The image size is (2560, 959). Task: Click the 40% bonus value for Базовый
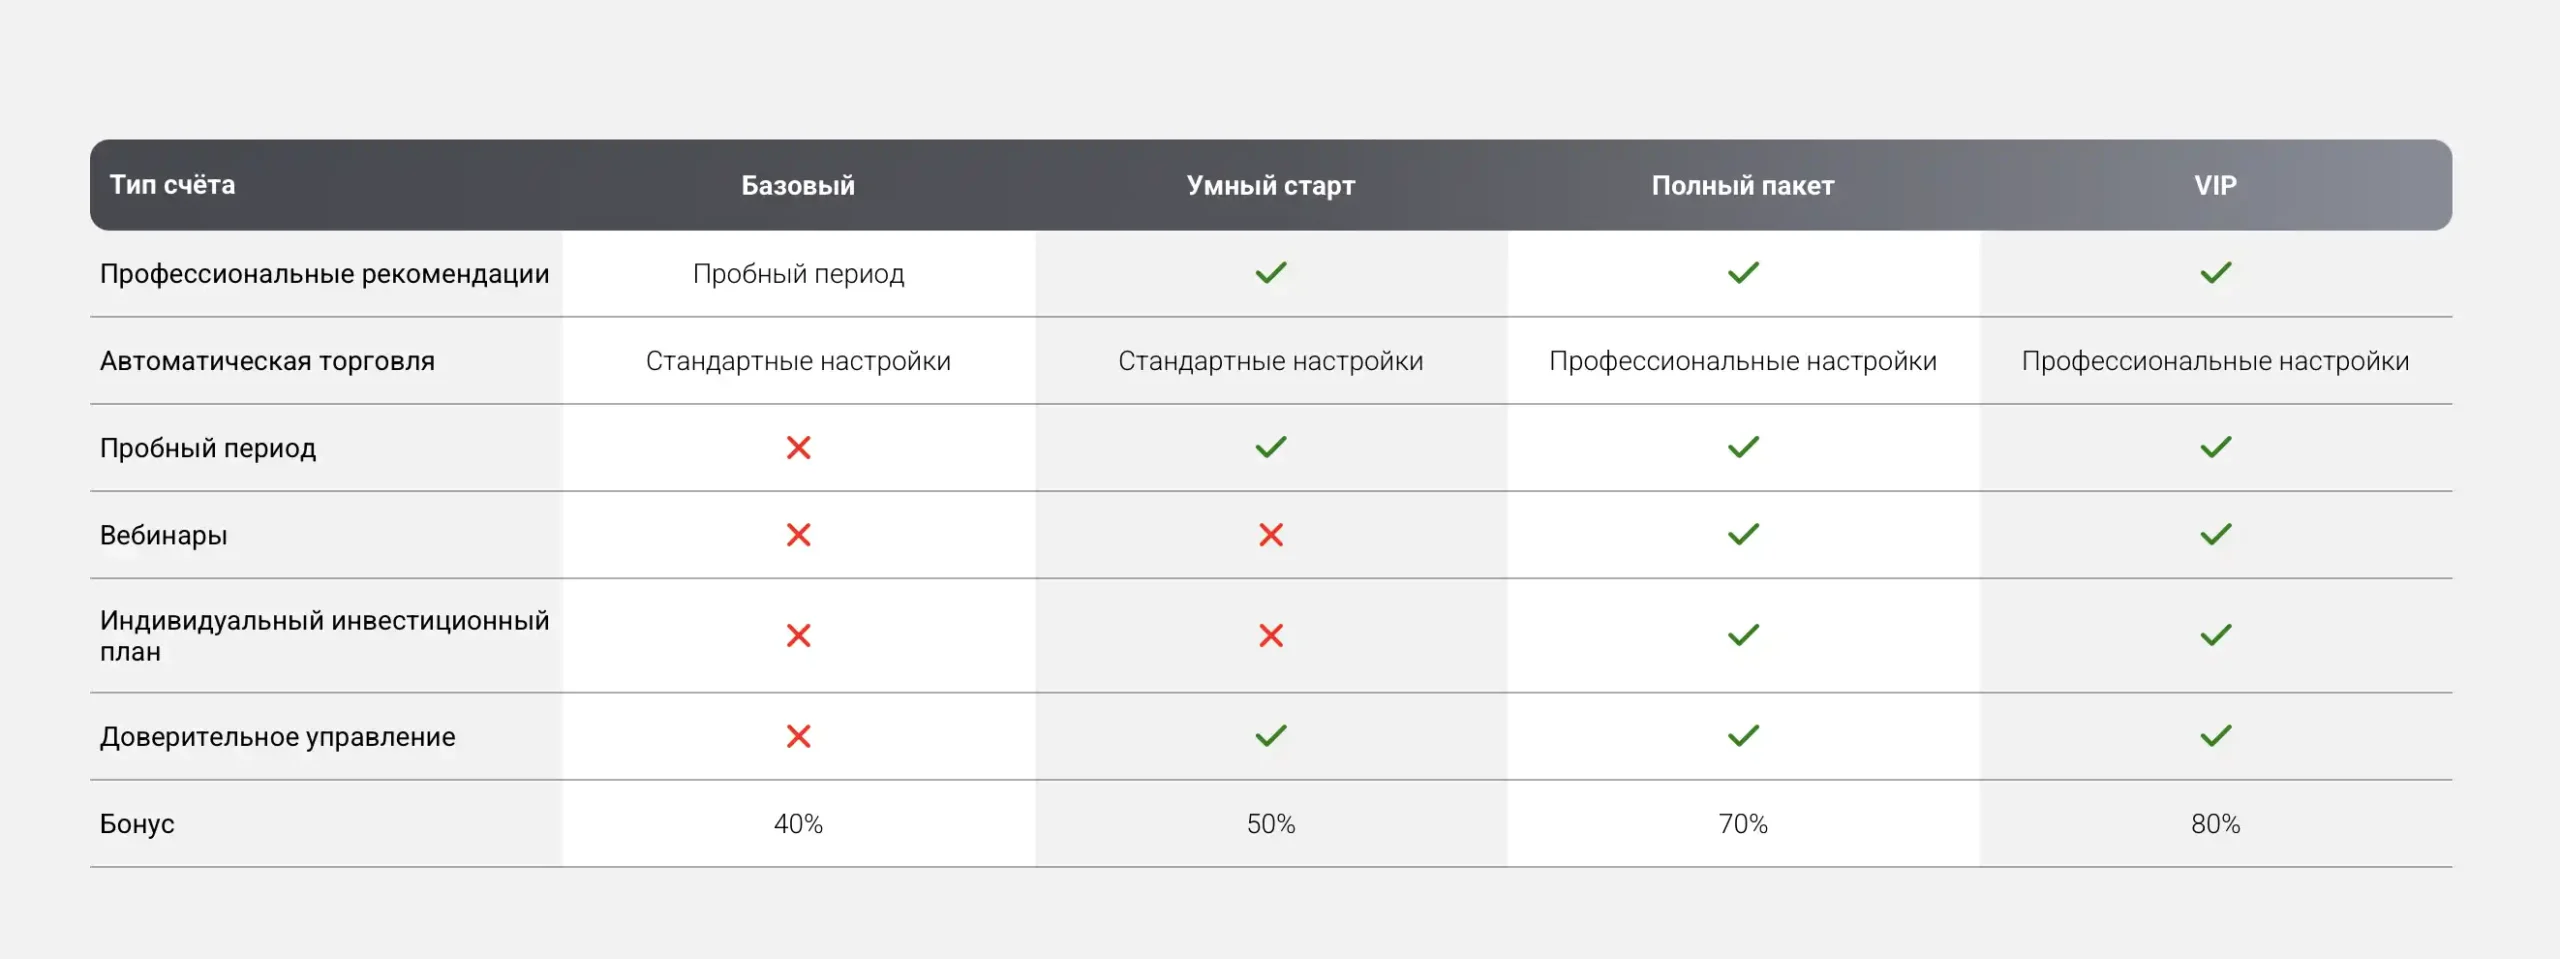tap(798, 824)
